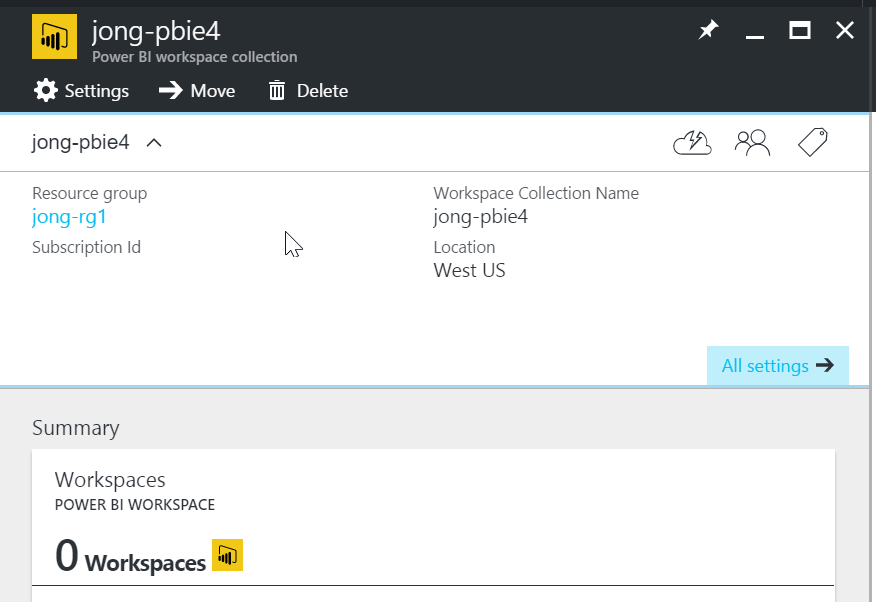Open All settings

coord(778,365)
